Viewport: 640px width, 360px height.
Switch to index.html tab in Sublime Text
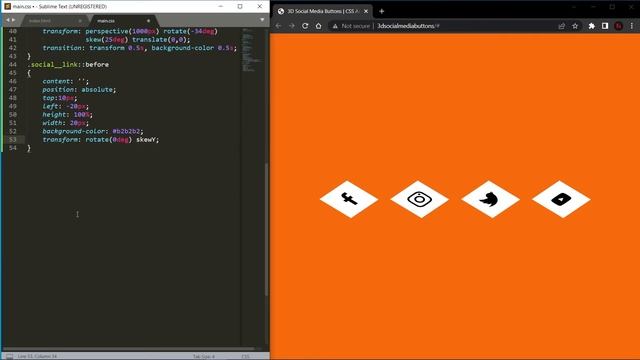point(40,20)
